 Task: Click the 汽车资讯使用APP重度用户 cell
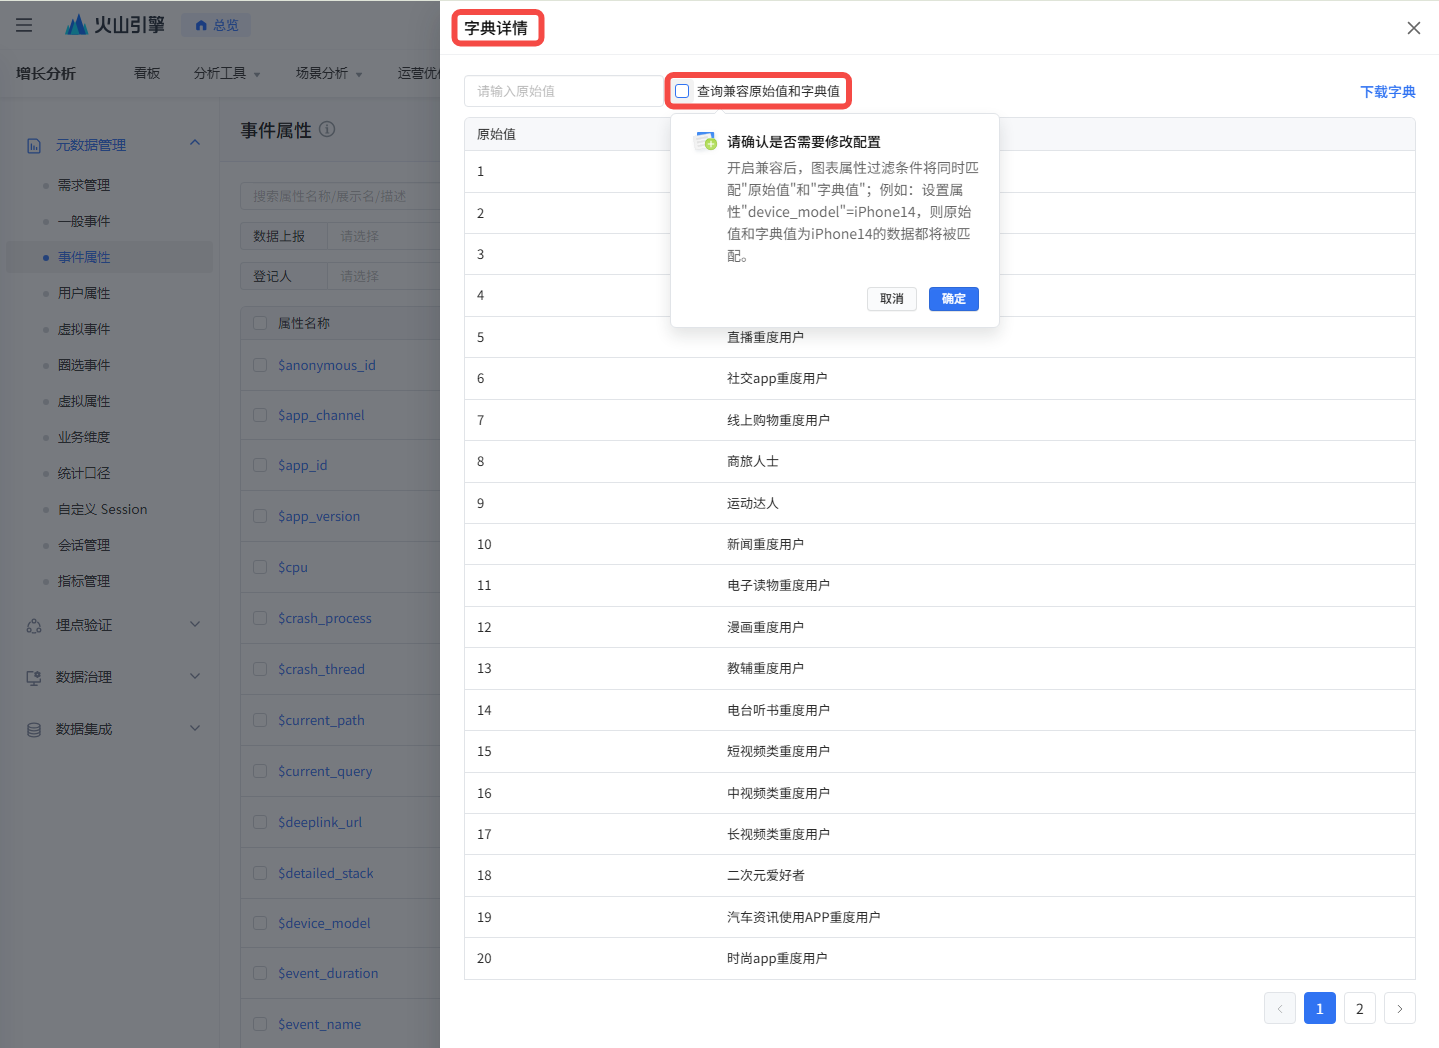click(x=803, y=917)
